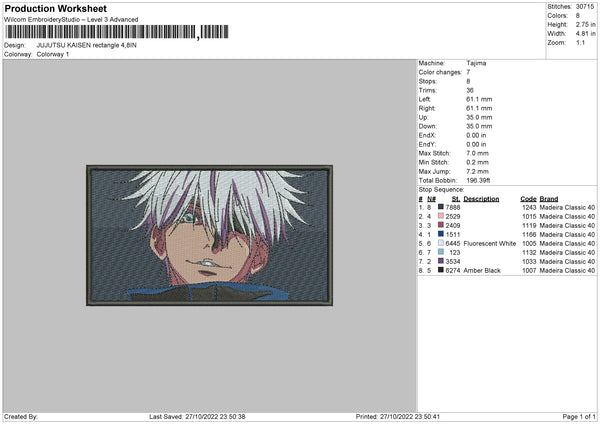Viewport: 600px width, 424px height.
Task: Click the Colorway 1 label
Action: [54, 54]
